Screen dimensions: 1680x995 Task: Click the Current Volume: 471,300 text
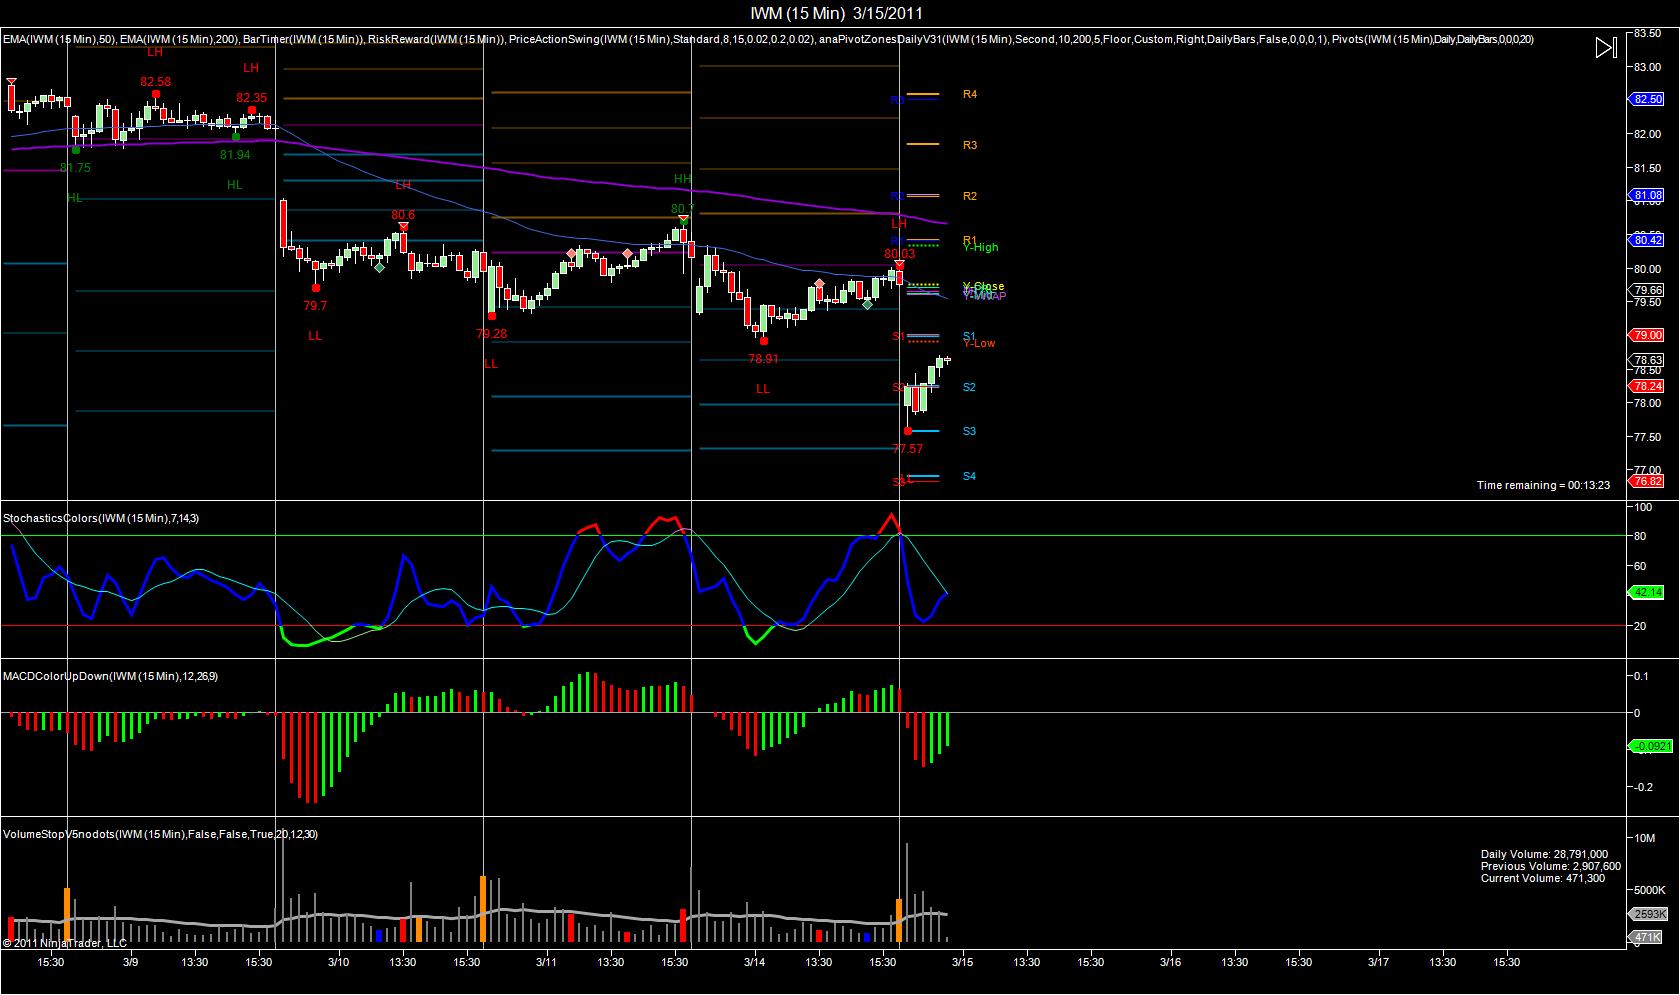coord(1543,878)
